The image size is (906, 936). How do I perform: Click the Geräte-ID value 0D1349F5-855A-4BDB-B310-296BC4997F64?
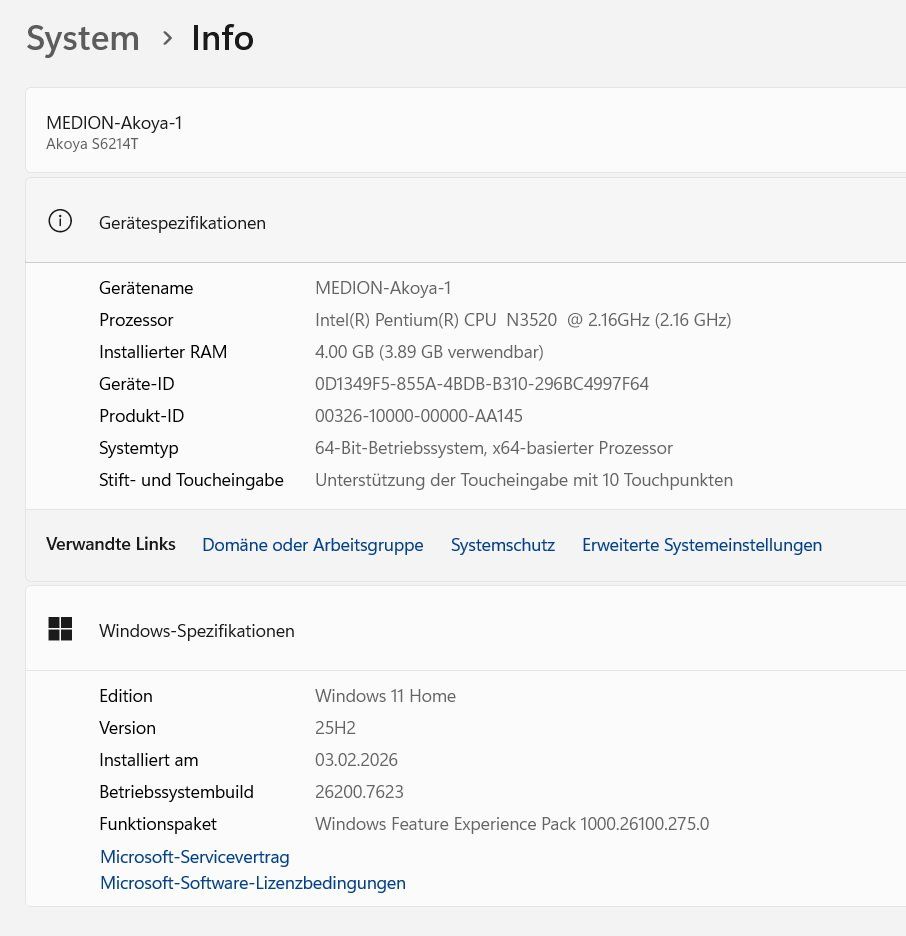(482, 384)
